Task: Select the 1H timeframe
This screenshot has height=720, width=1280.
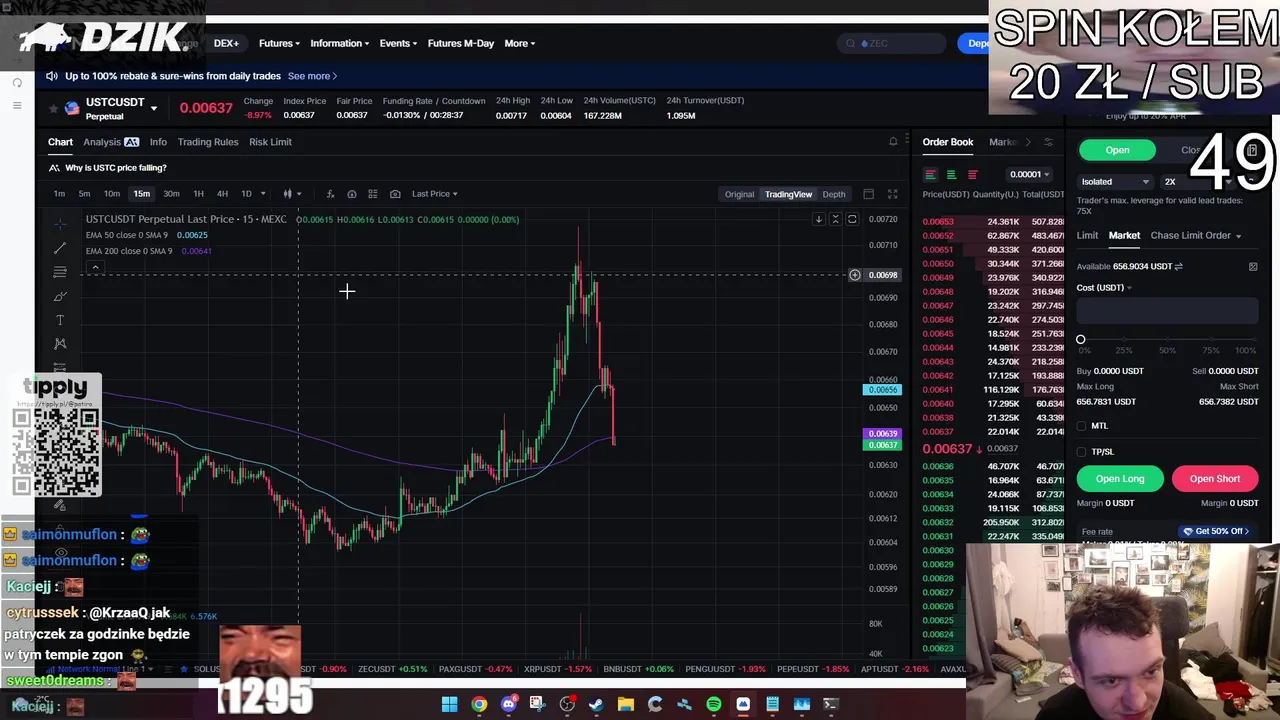Action: tap(198, 194)
